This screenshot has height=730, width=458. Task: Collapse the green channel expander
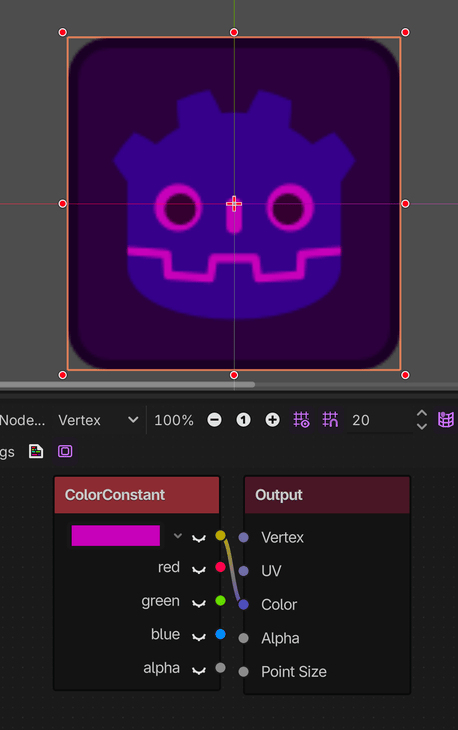pyautogui.click(x=199, y=603)
